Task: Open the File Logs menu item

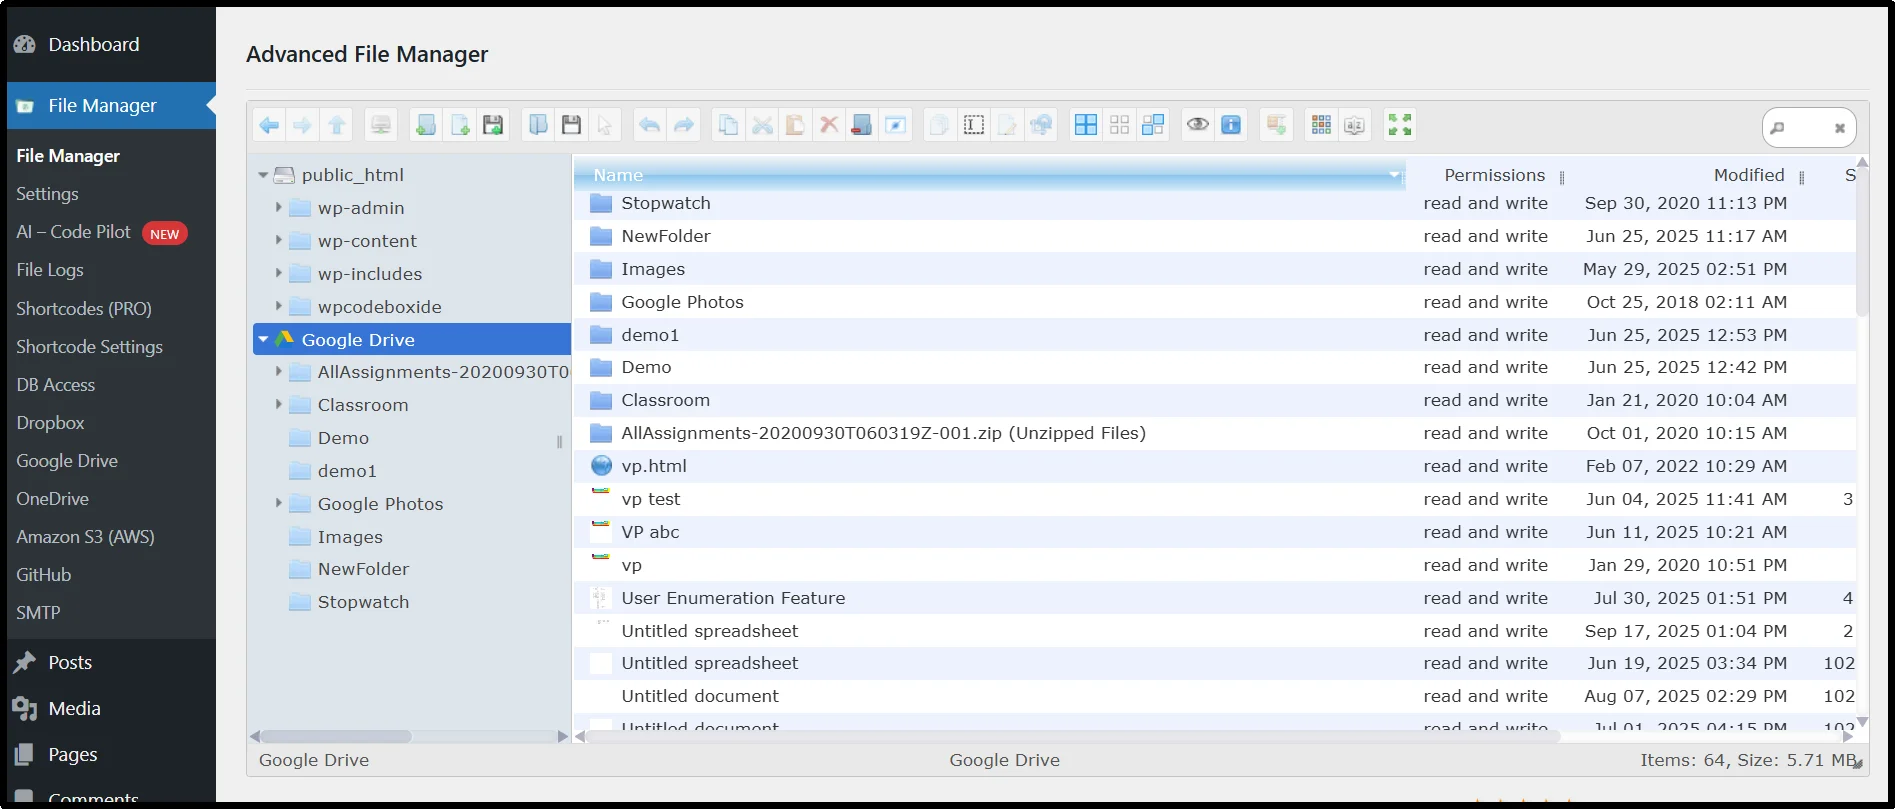Action: (50, 270)
